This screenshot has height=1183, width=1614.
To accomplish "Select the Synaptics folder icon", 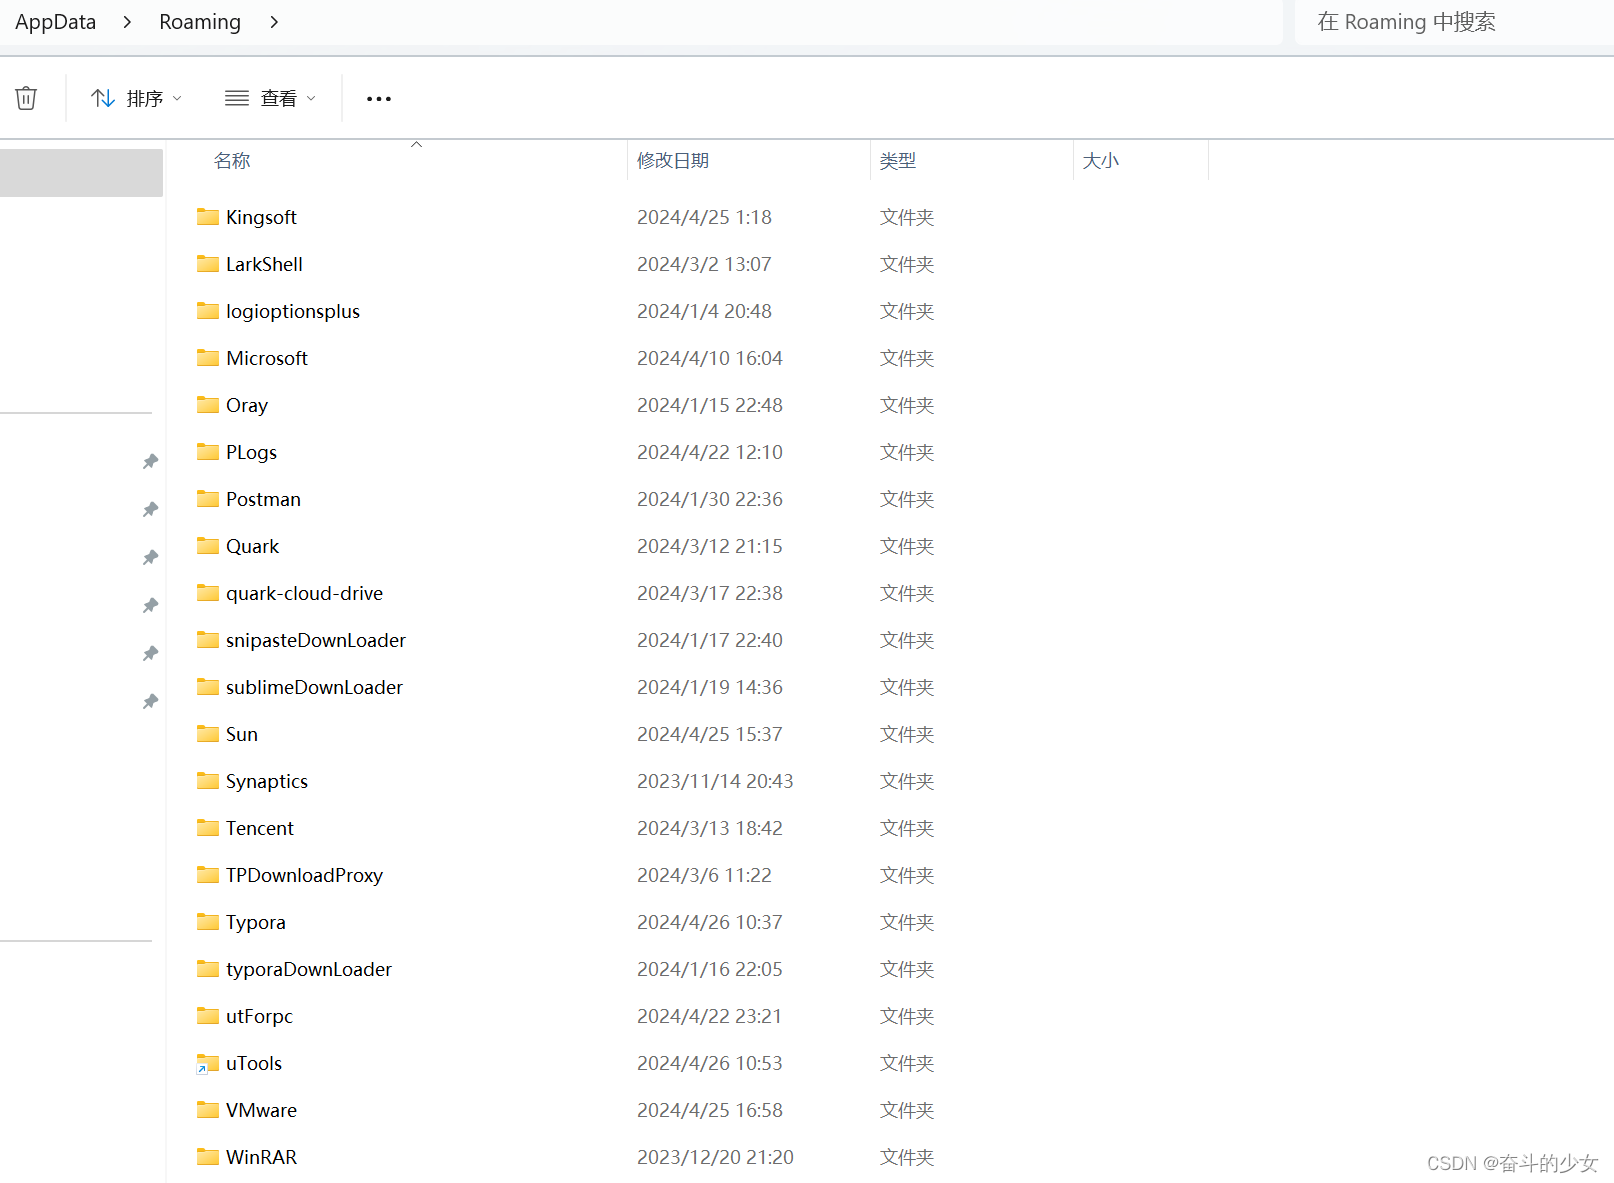I will (x=208, y=781).
